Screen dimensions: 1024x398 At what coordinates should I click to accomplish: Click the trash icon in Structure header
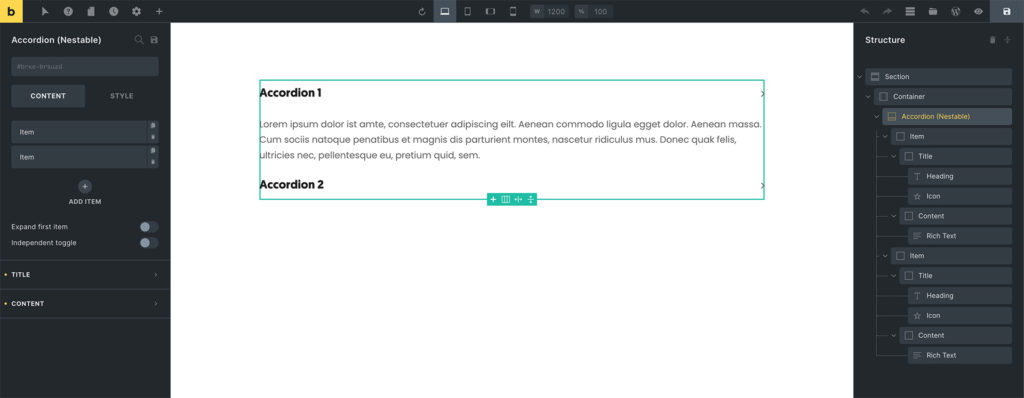tap(993, 40)
